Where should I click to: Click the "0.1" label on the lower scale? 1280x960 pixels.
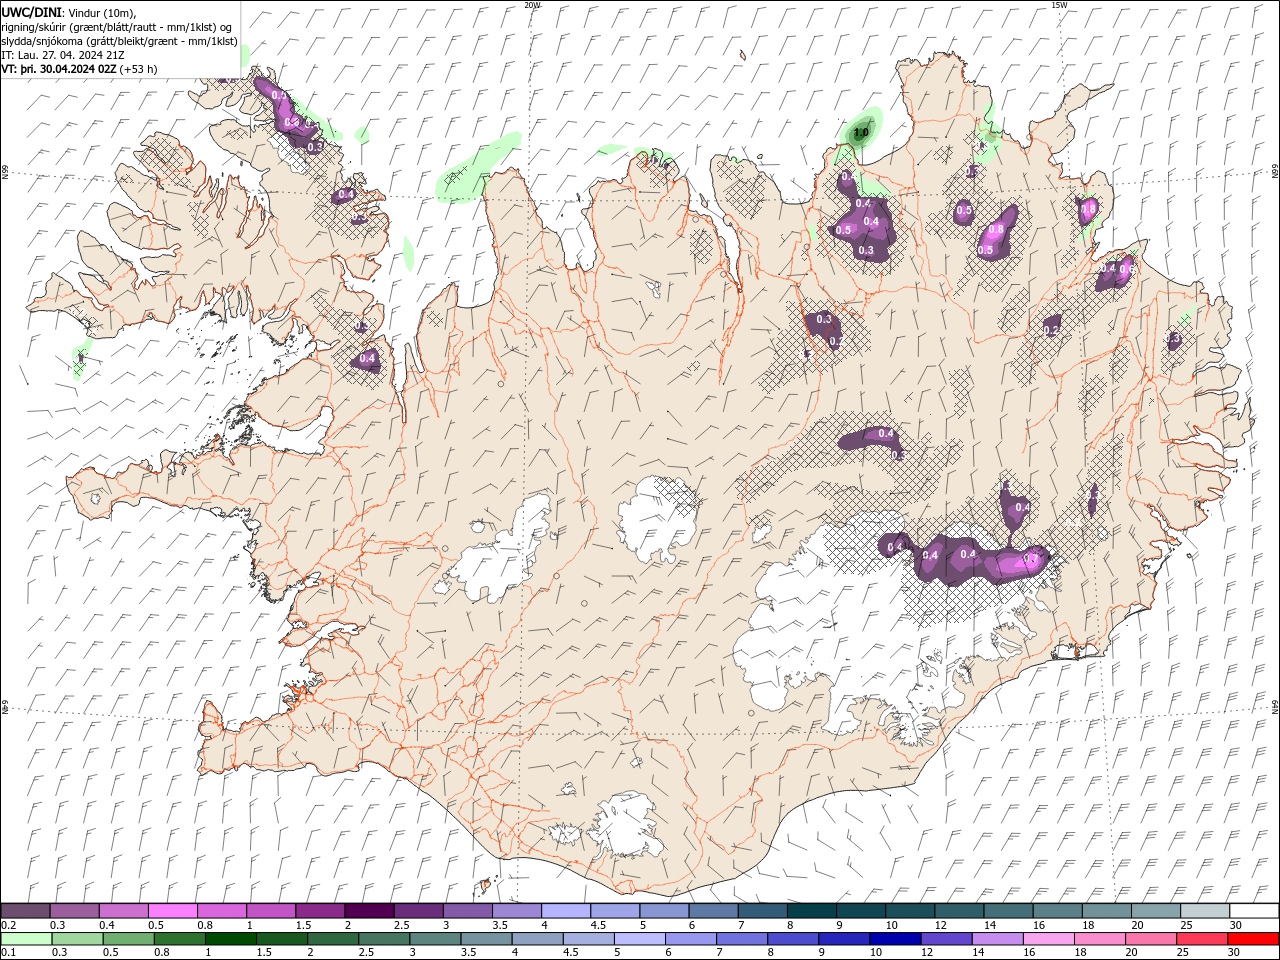(x=9, y=953)
